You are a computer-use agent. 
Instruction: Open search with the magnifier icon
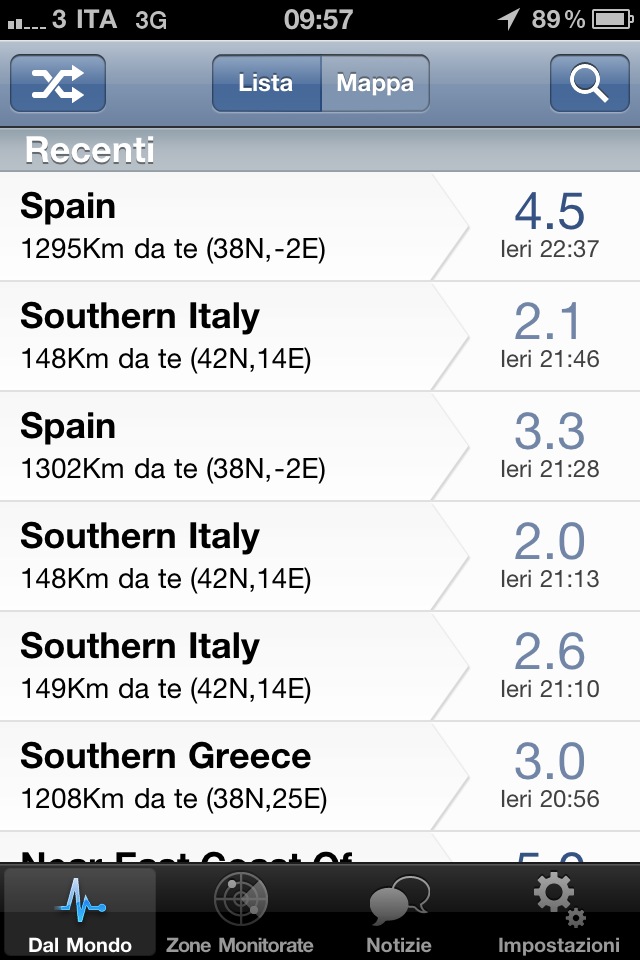click(589, 83)
